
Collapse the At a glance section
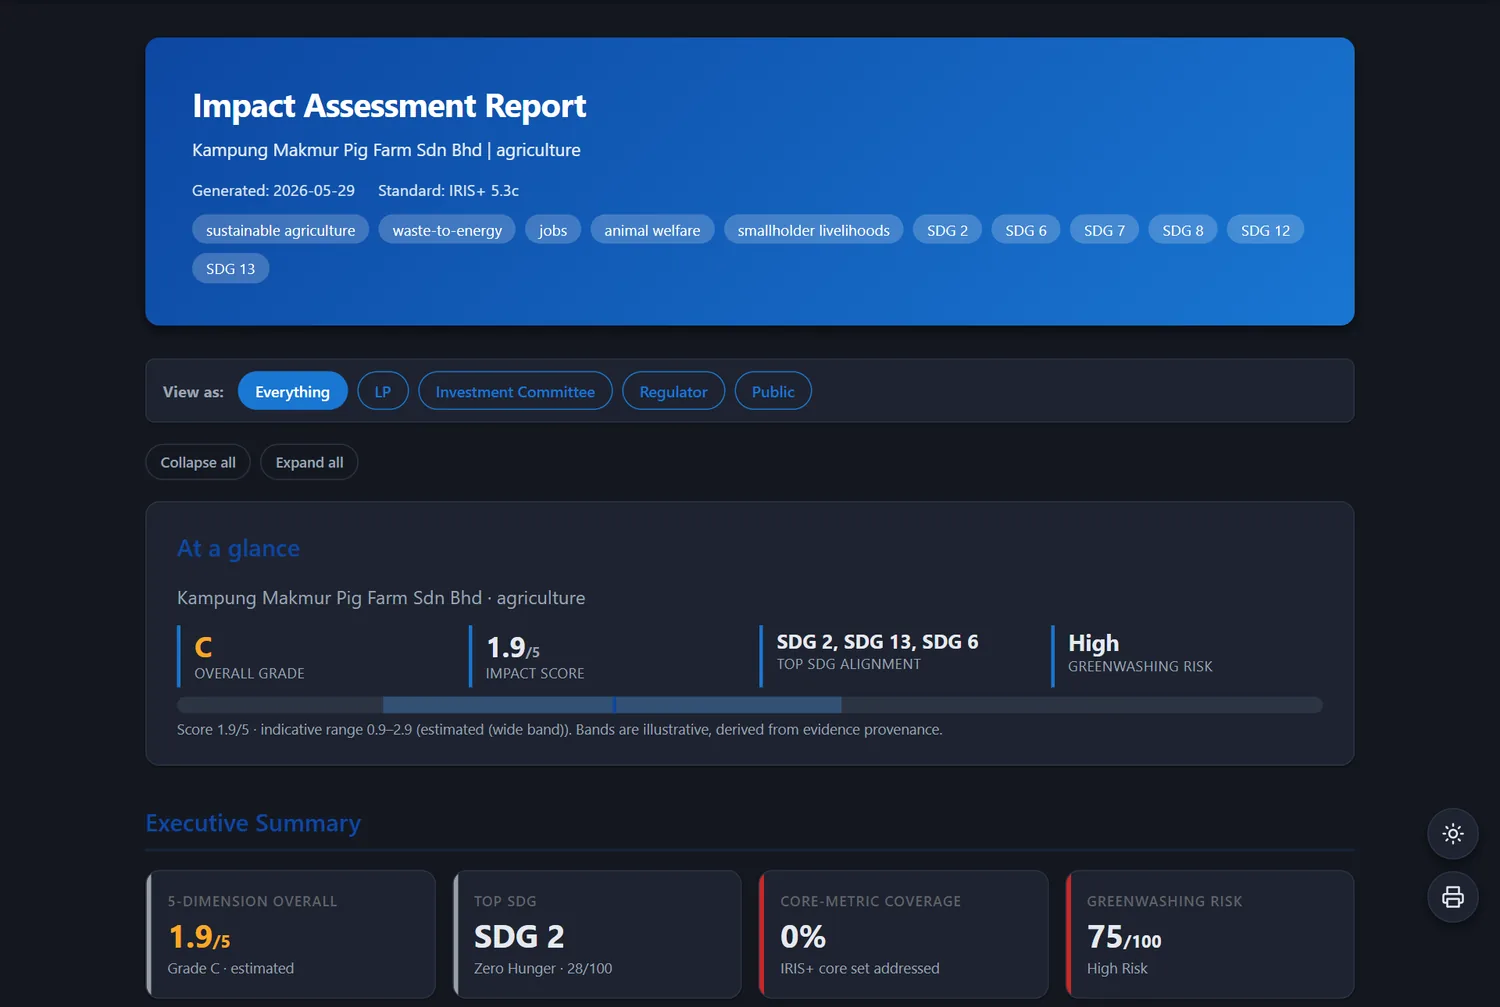tap(238, 548)
